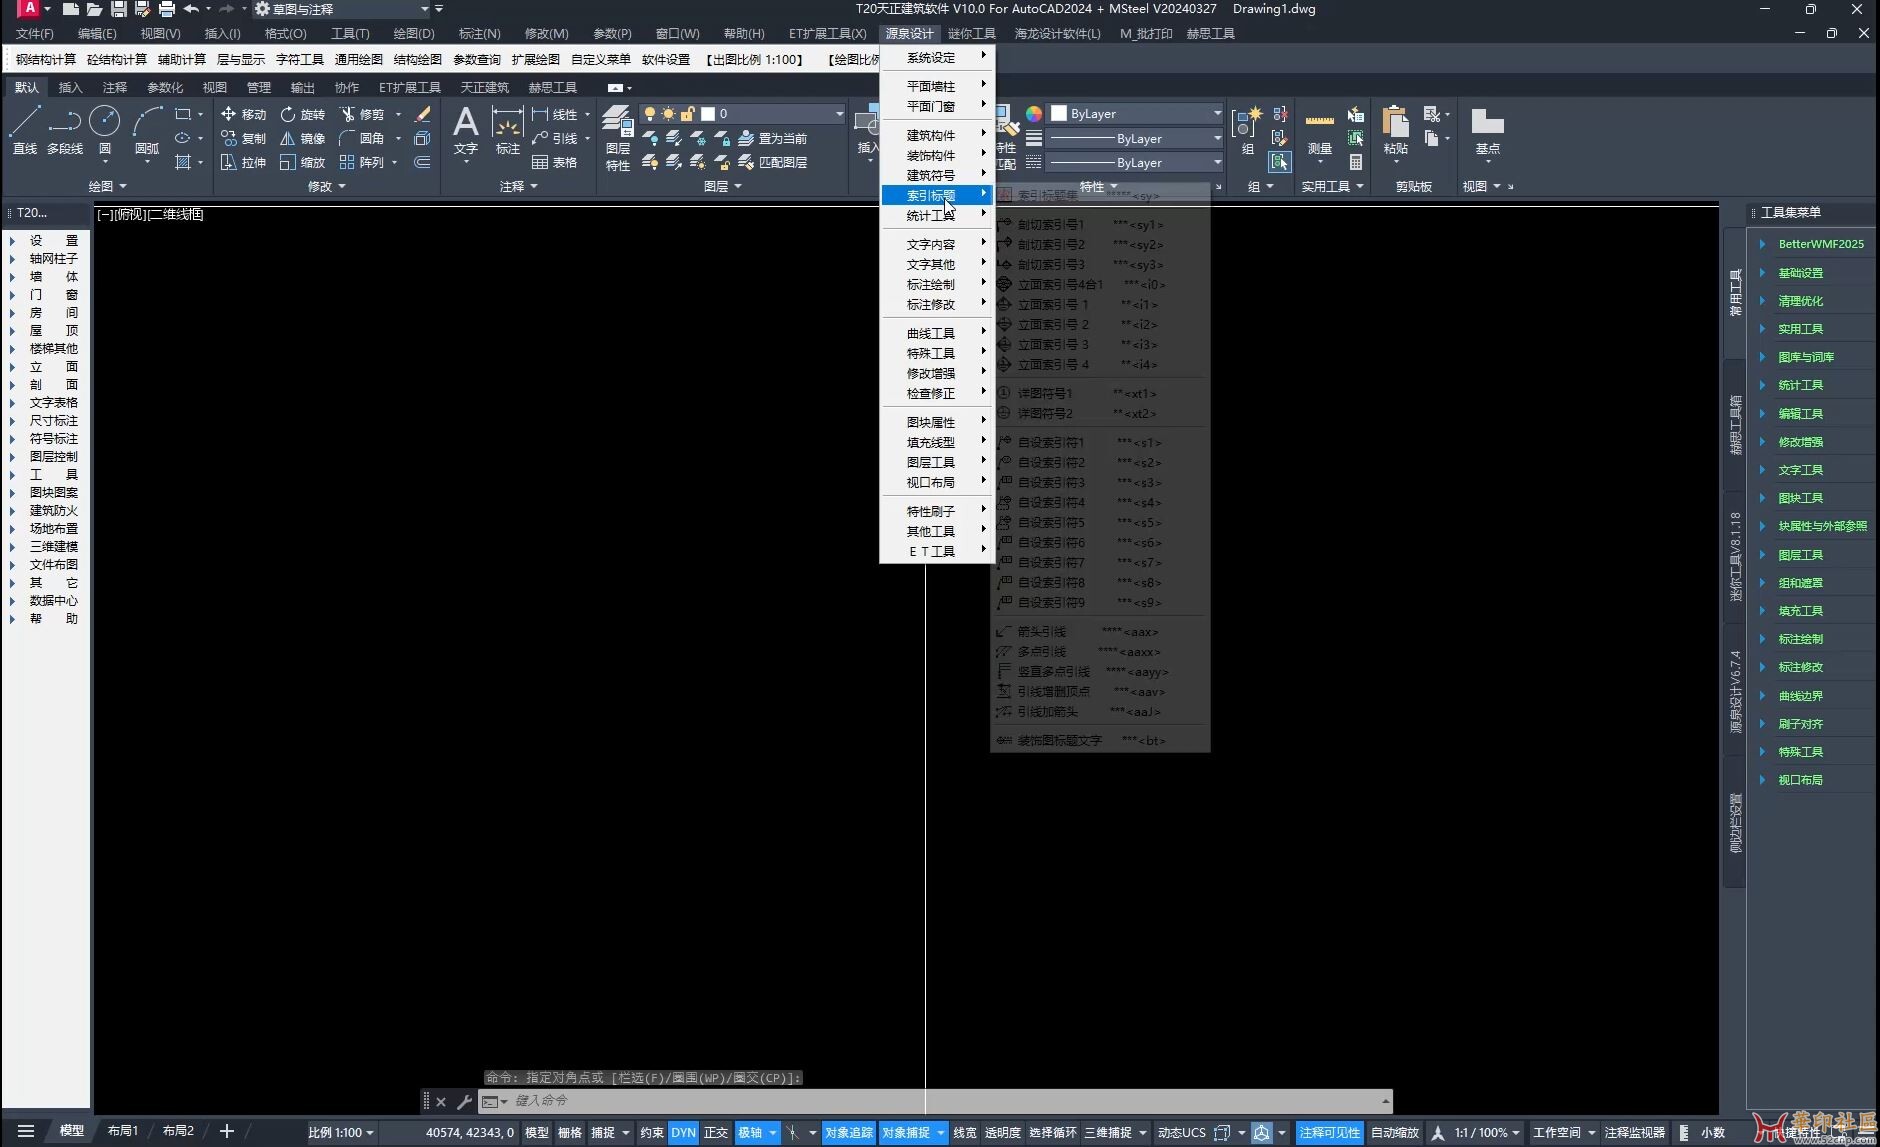Click the 阵列 array tool

(x=362, y=162)
